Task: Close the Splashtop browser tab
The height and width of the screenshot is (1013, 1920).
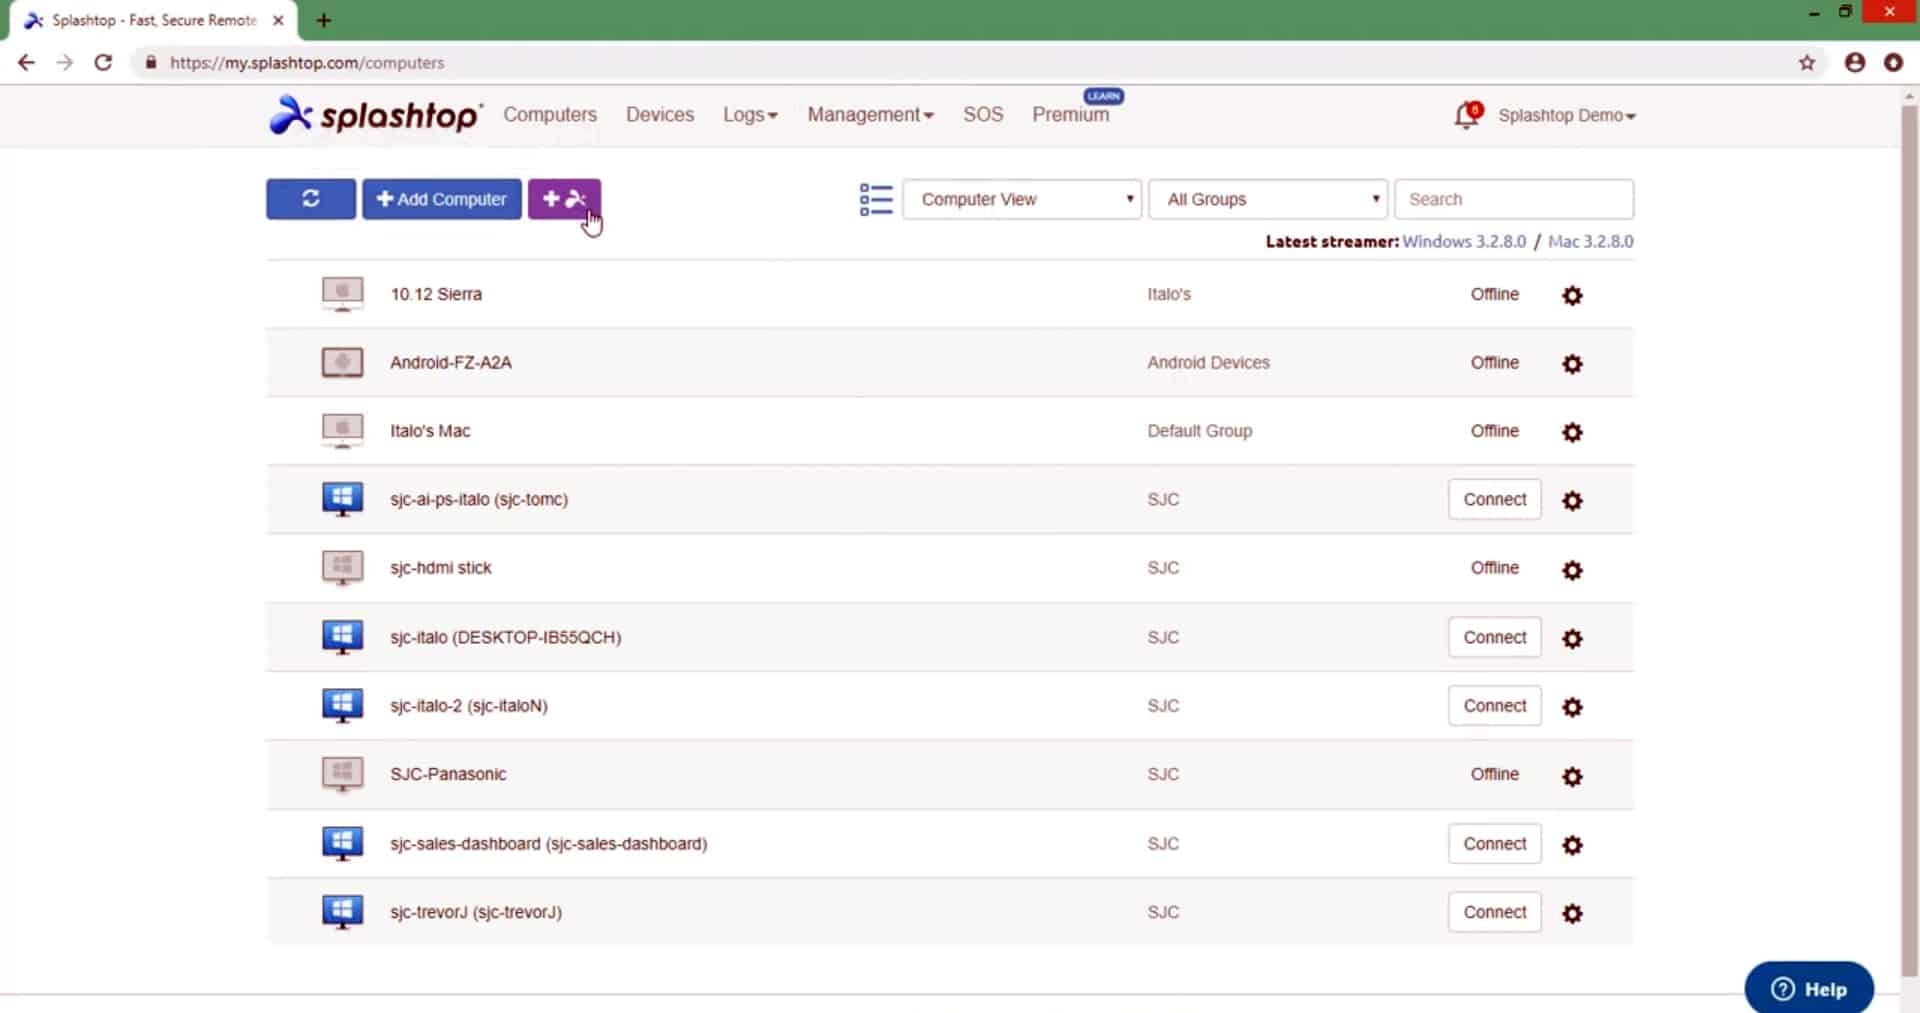Action: click(x=278, y=20)
